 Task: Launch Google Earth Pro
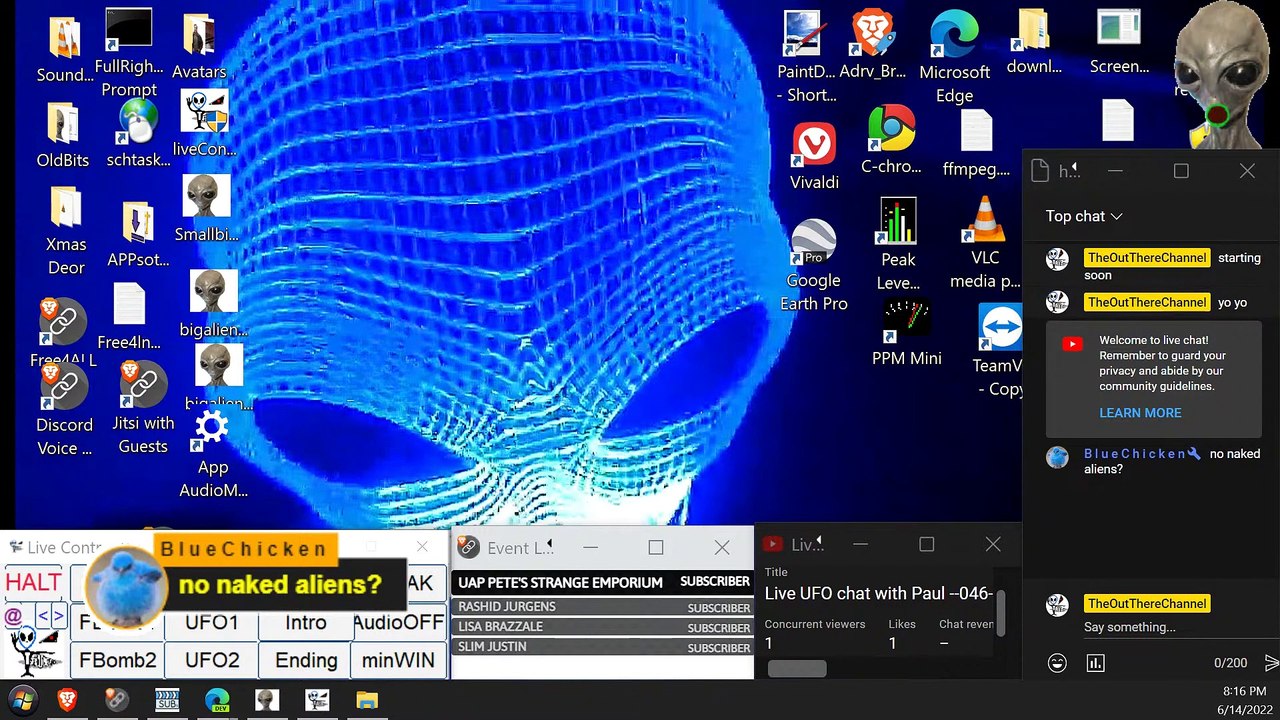pos(814,265)
